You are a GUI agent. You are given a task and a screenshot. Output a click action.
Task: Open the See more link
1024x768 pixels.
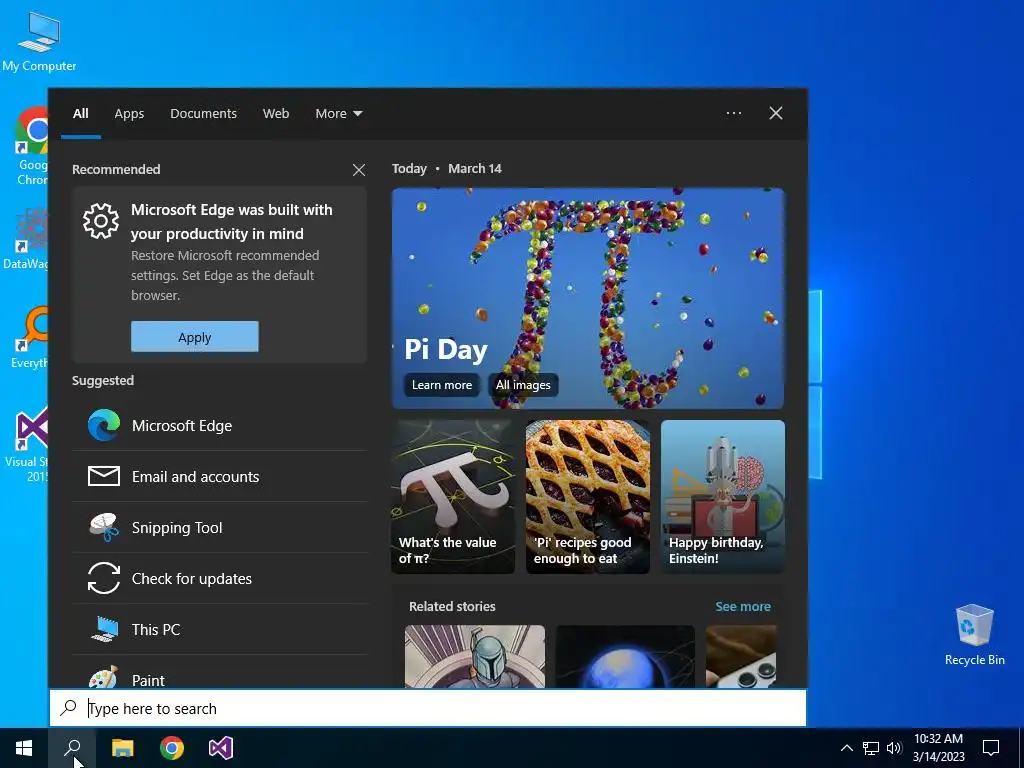[x=743, y=607]
